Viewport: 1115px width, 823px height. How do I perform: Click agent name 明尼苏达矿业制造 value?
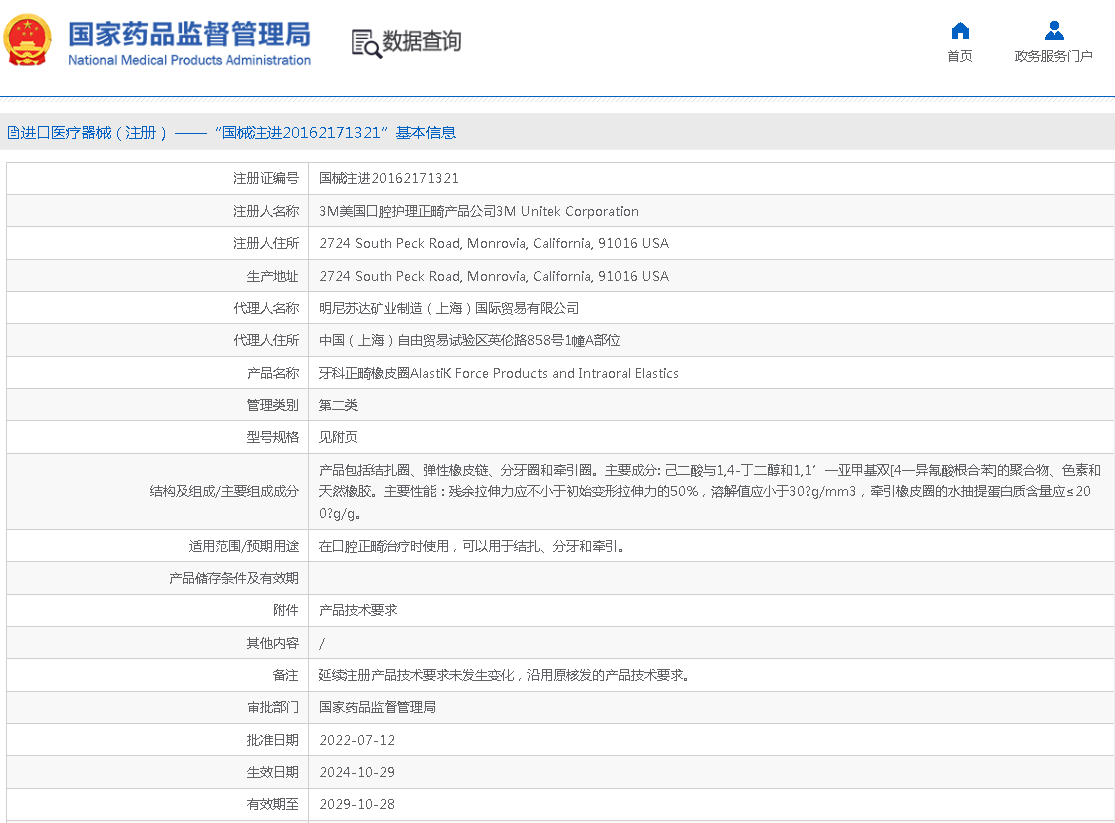point(449,308)
